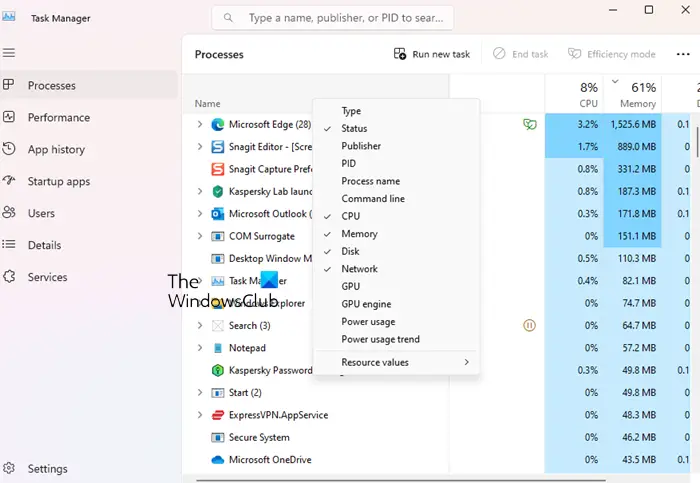Click the vertical scrollbar thumb
The image size is (700, 483).
(697, 142)
